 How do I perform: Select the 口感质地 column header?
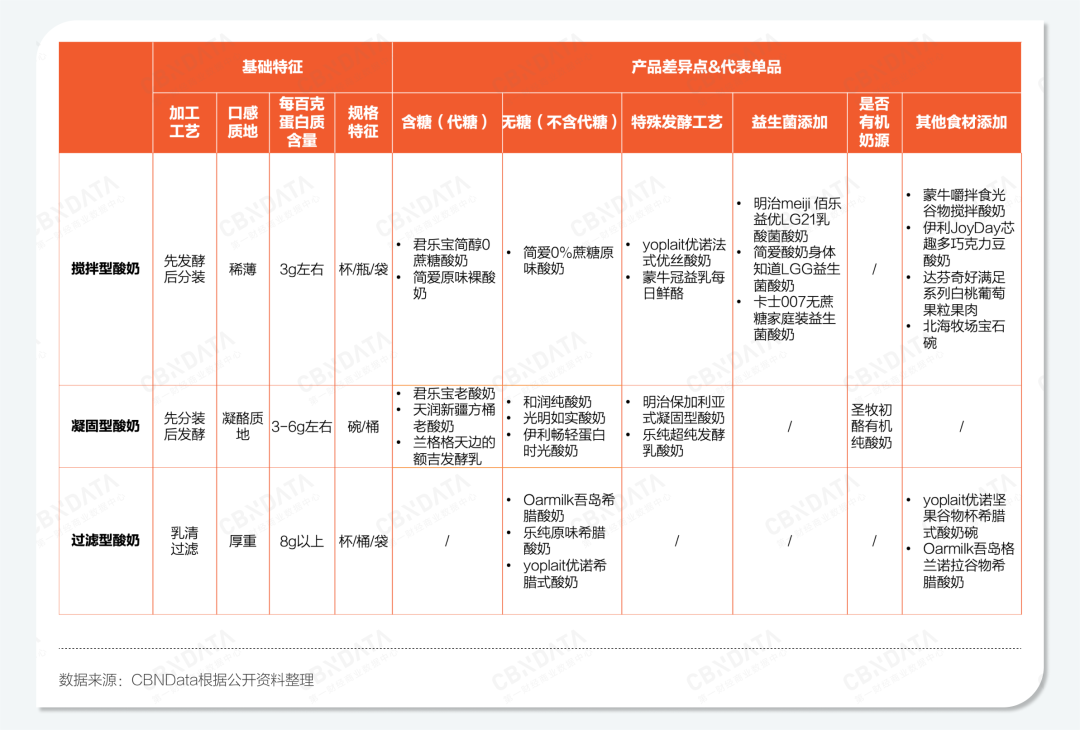pos(242,122)
